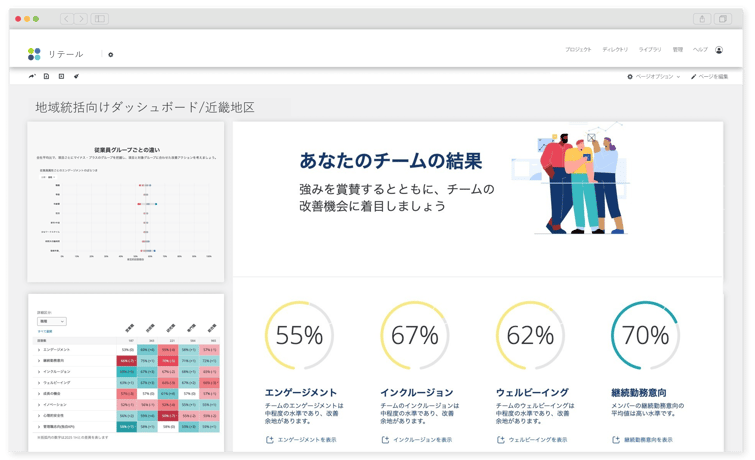Go back with the browser back arrow

(66, 19)
